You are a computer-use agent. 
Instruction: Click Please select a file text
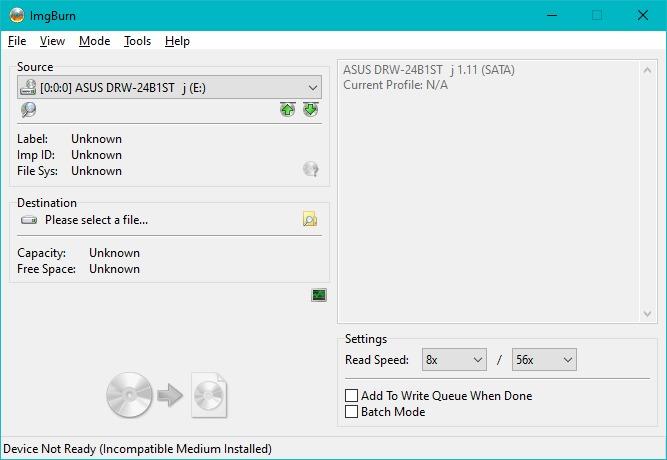97,220
